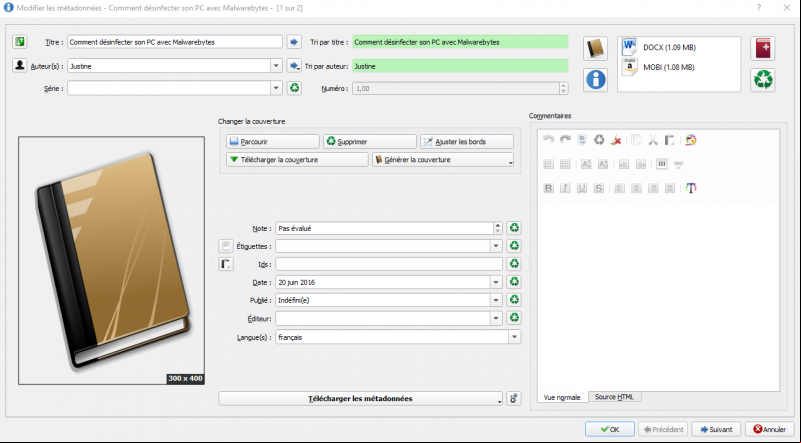Click Parcourir to browse for cover

point(273,142)
